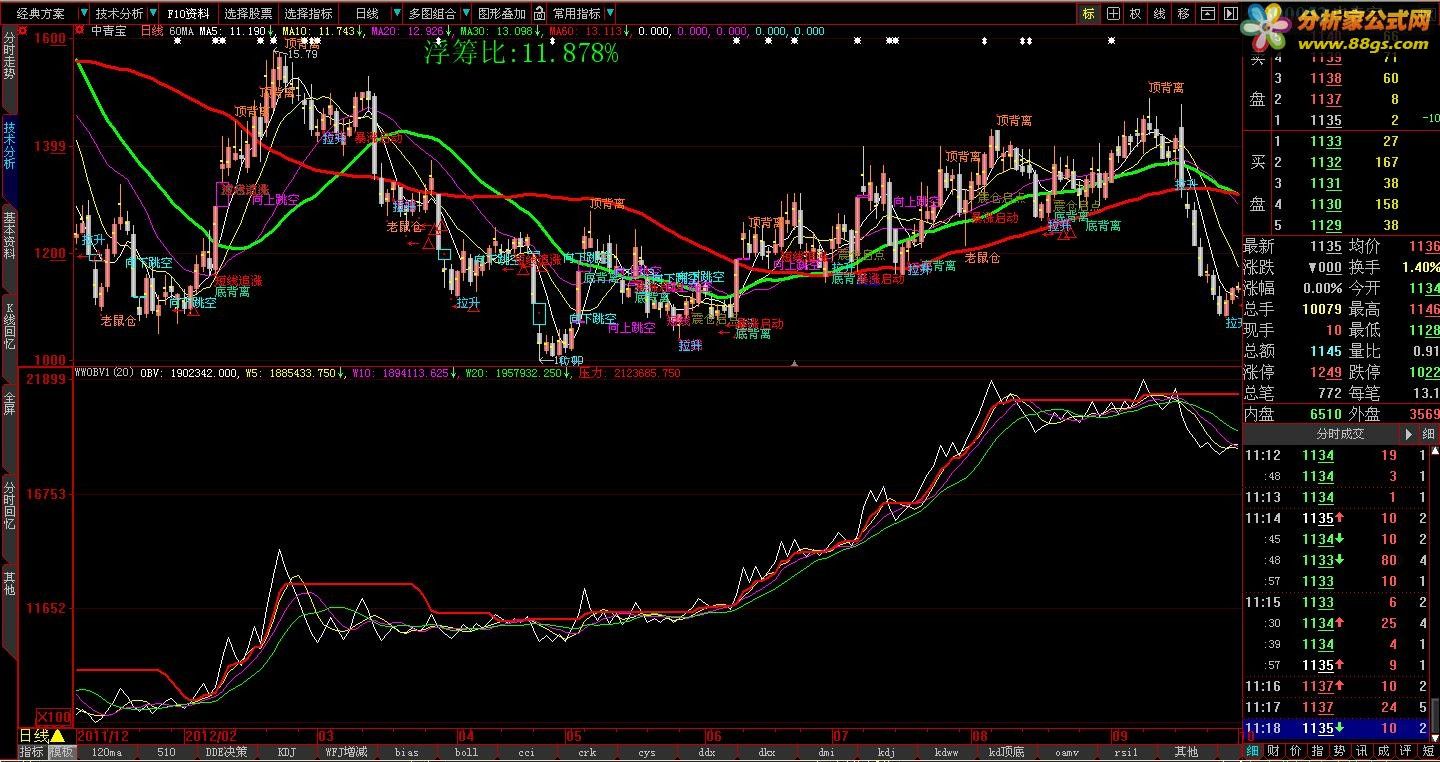Select 讯 tab in bottom right panel

(1362, 751)
